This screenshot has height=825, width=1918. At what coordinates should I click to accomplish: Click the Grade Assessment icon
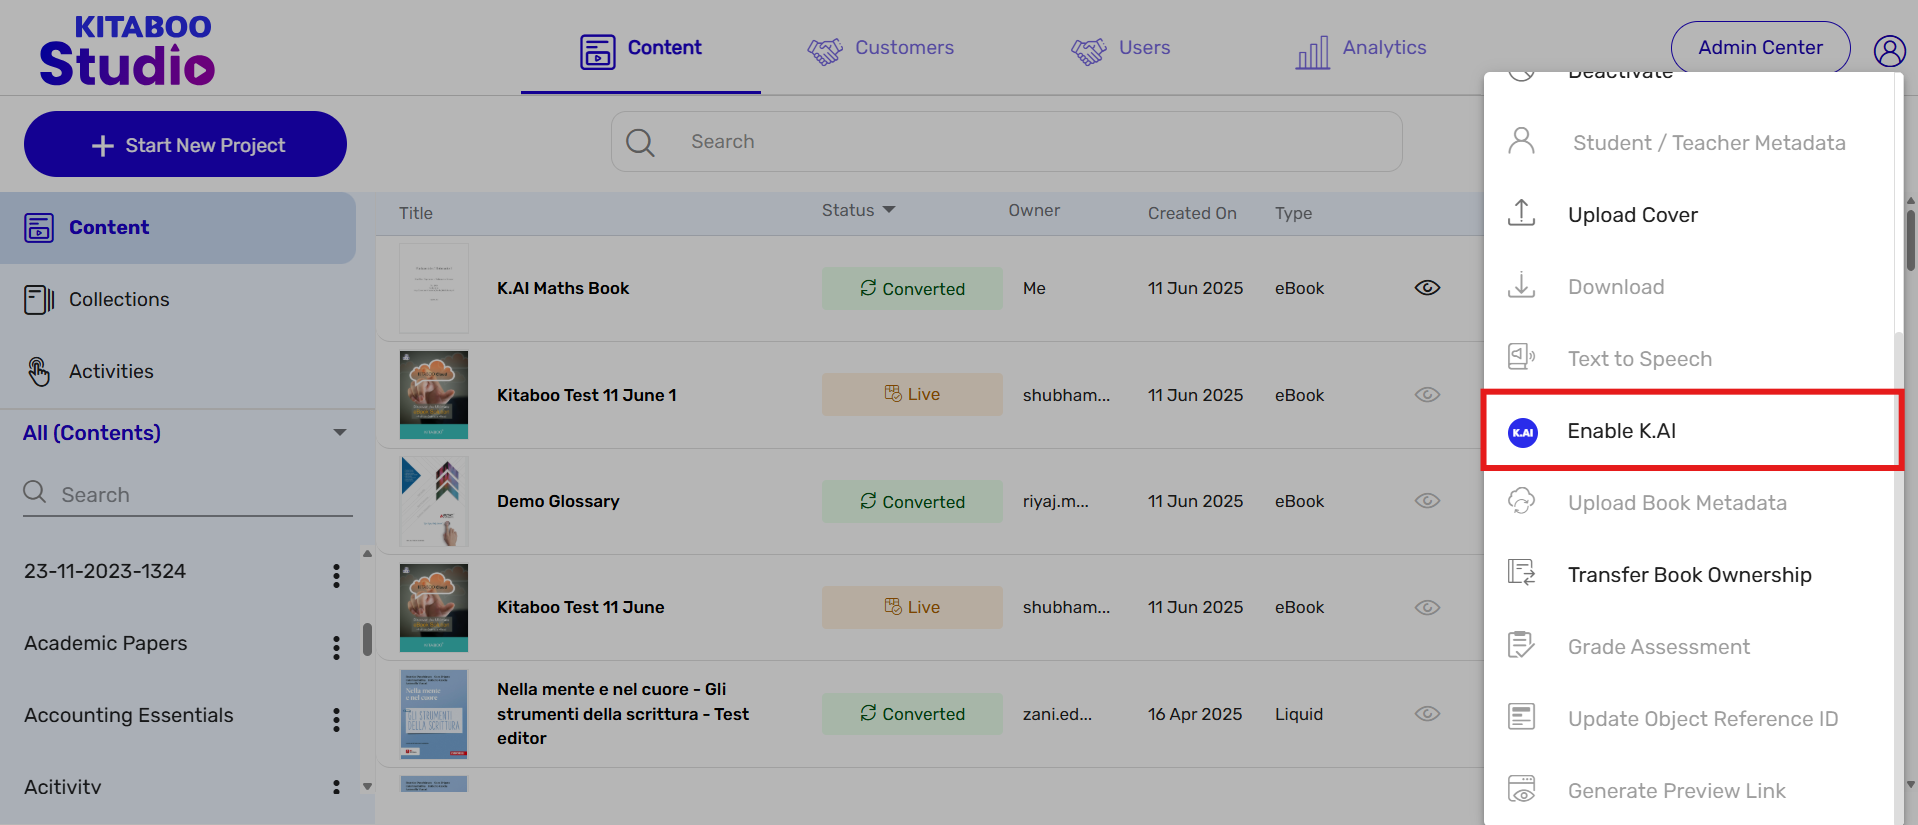pyautogui.click(x=1521, y=645)
